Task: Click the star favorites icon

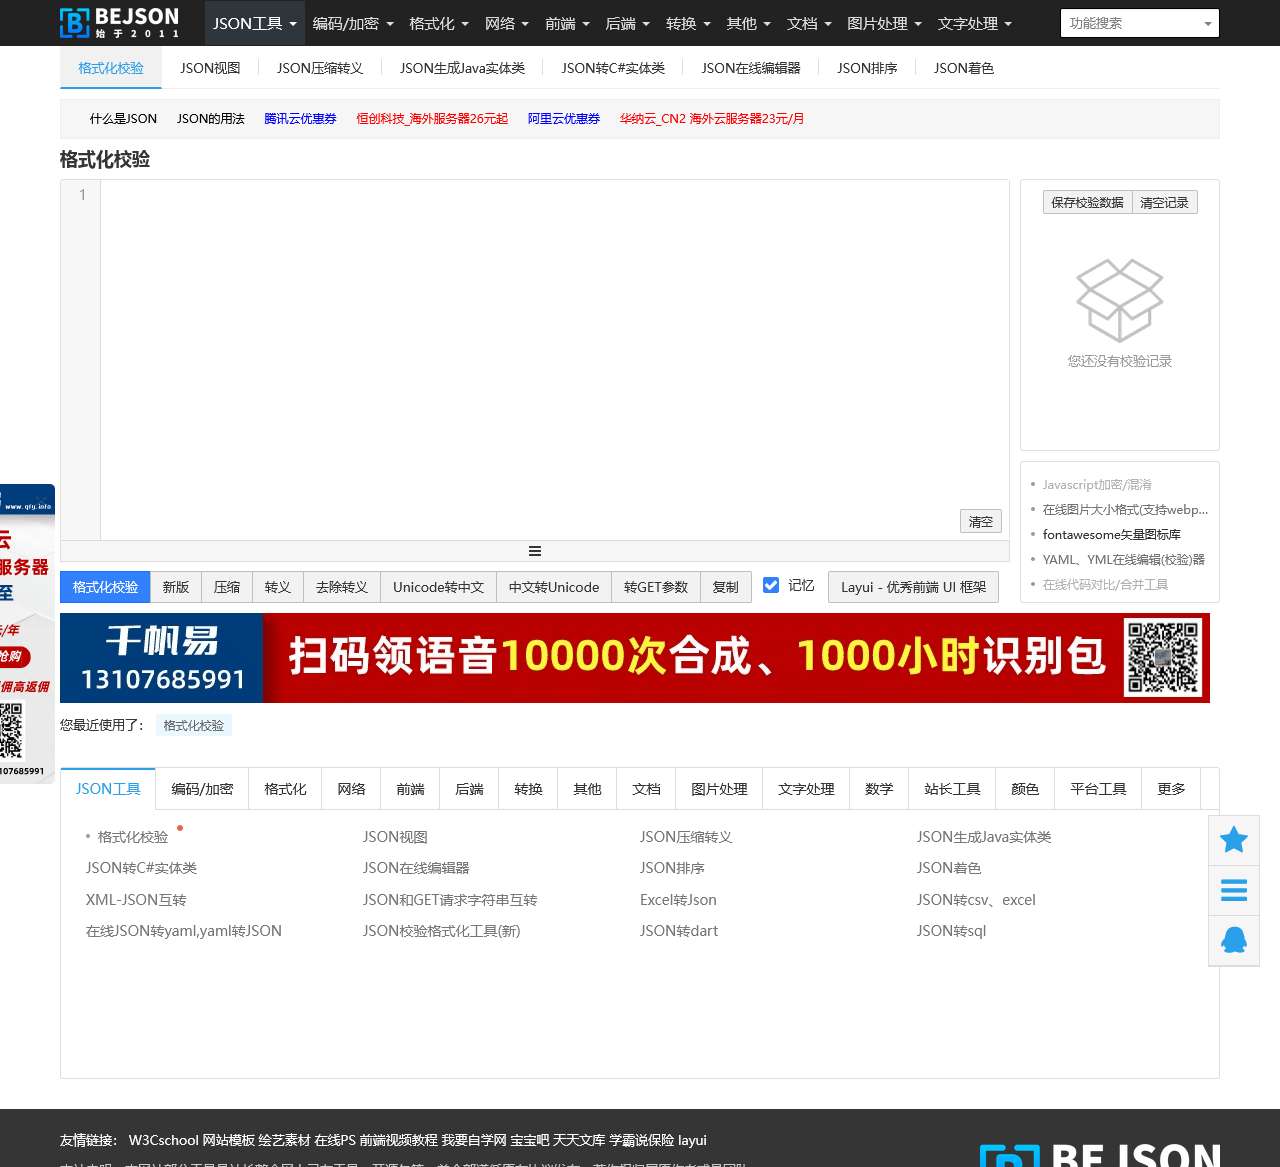Action: click(1233, 839)
